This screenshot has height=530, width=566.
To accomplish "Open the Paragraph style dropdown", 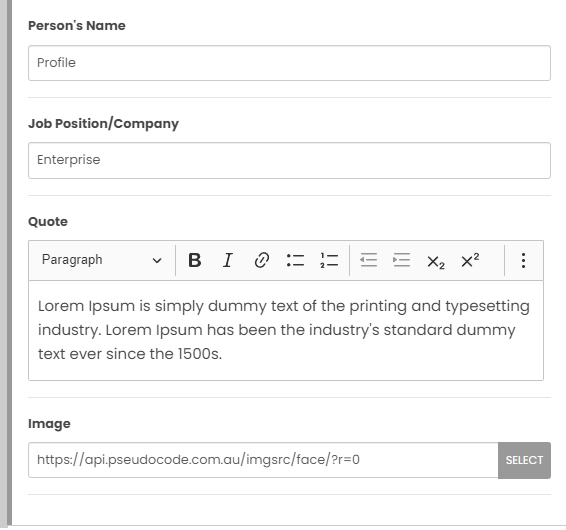I will [x=101, y=260].
